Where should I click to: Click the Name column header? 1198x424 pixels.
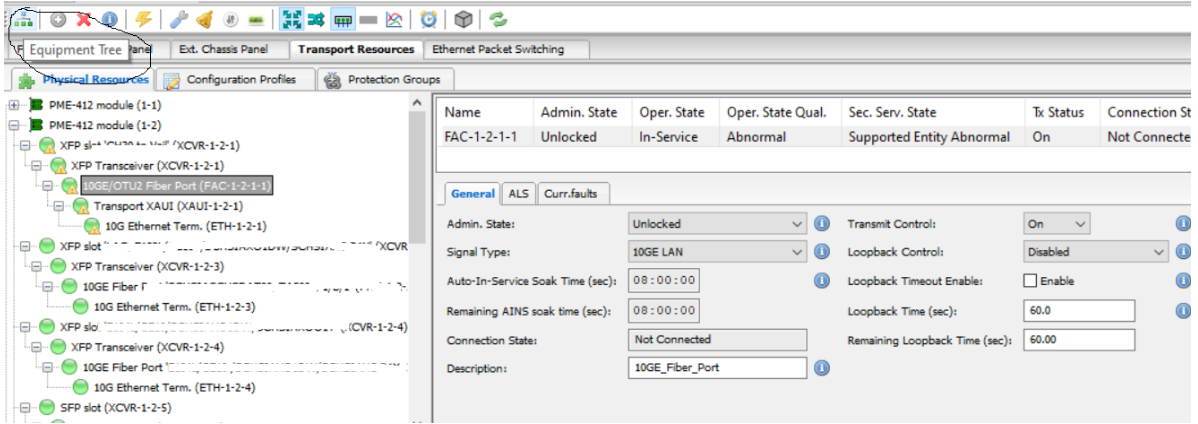click(x=461, y=112)
